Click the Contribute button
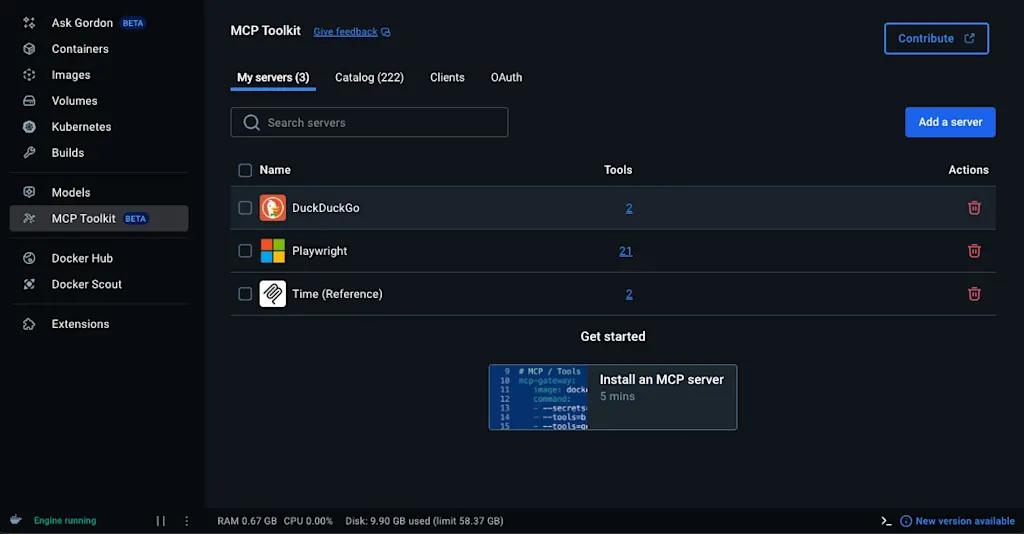 pyautogui.click(x=936, y=39)
